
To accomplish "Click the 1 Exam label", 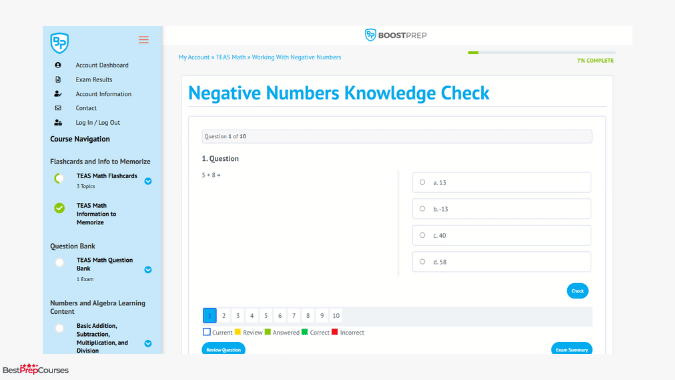I will point(85,279).
